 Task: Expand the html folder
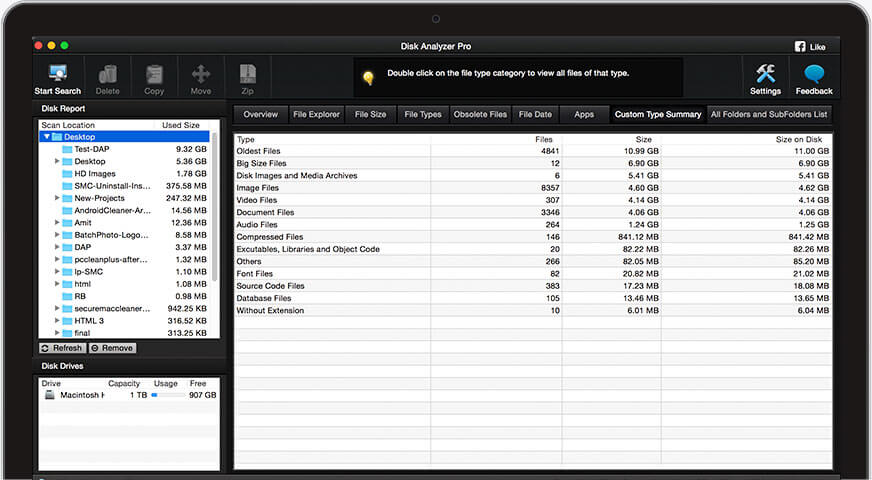tap(57, 284)
